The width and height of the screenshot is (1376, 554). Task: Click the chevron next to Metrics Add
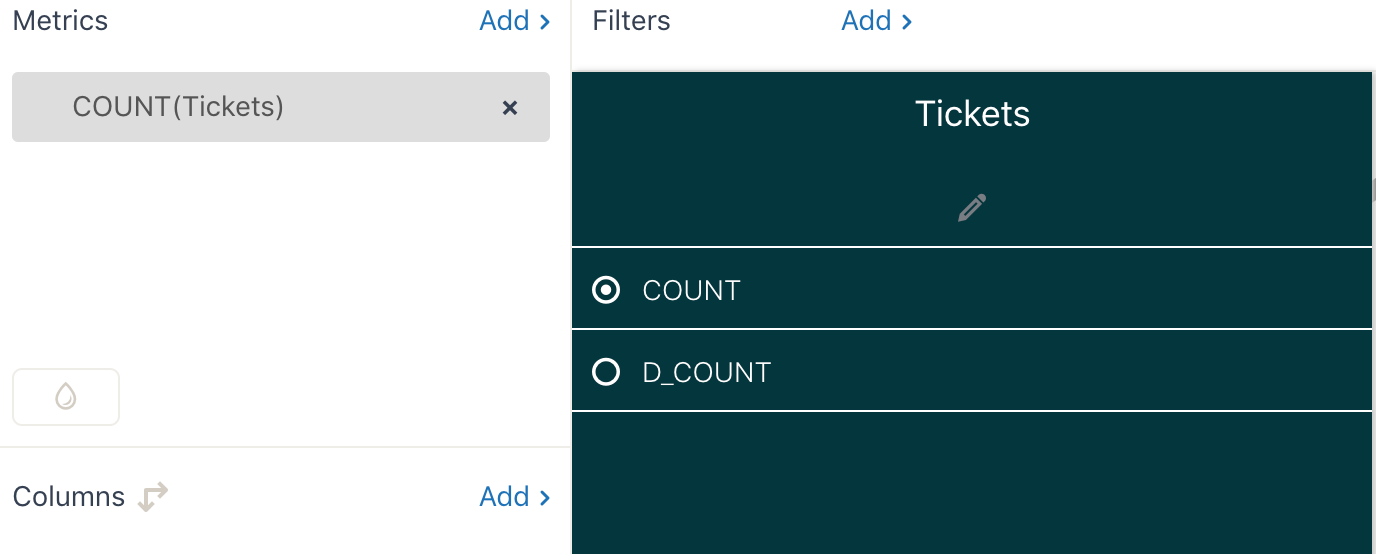(545, 21)
